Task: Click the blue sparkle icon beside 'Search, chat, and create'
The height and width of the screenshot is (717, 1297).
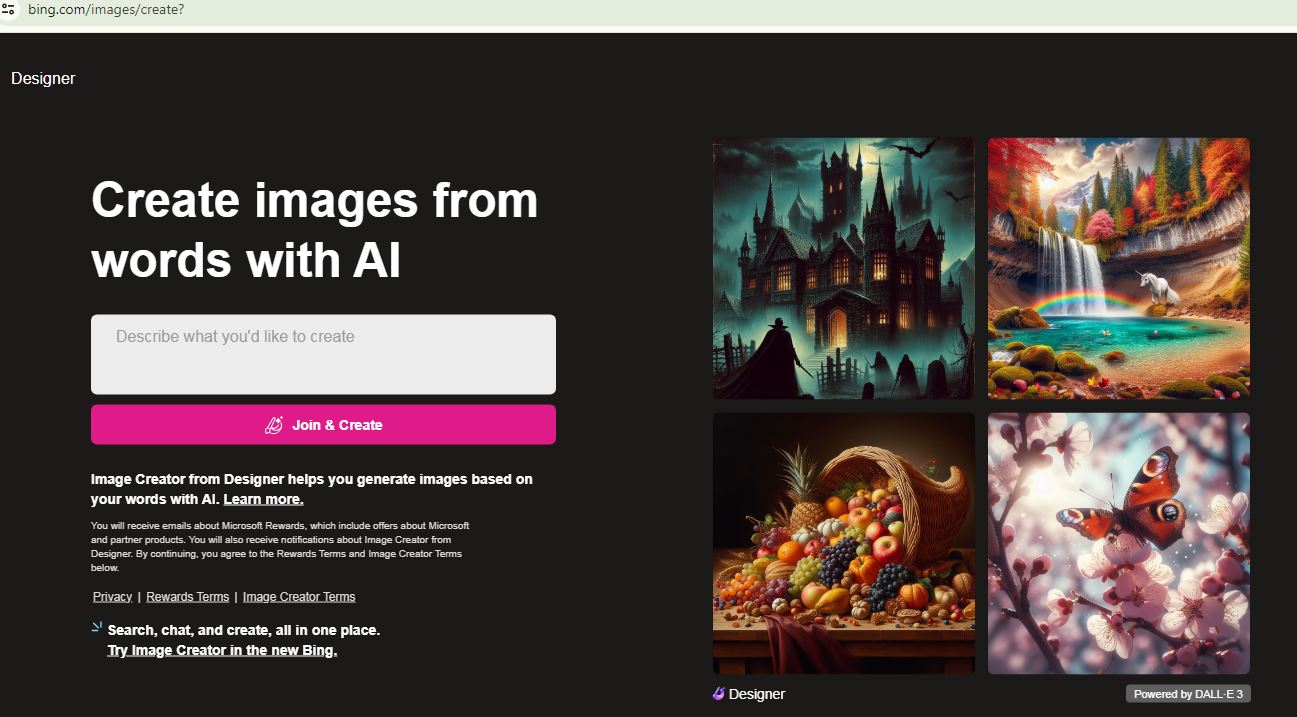Action: pos(97,628)
